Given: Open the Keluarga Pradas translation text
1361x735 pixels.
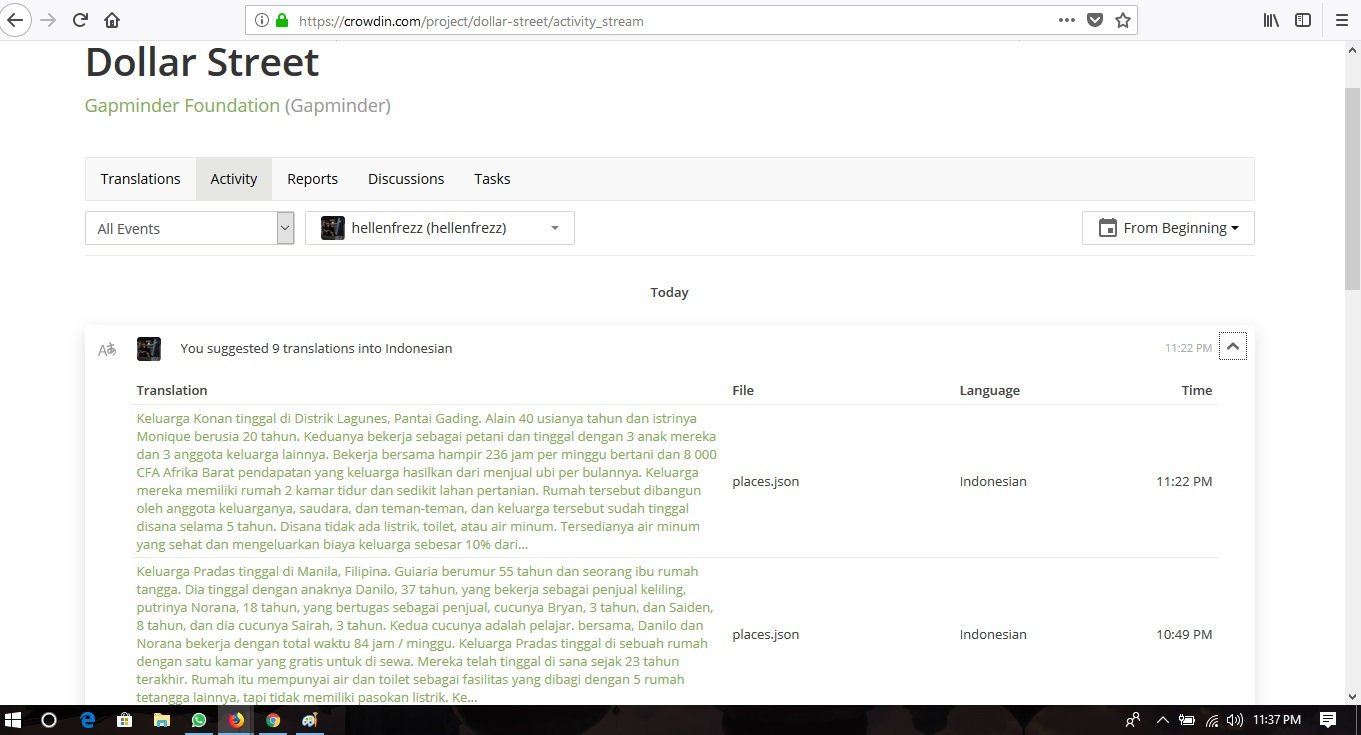Looking at the screenshot, I should (426, 634).
